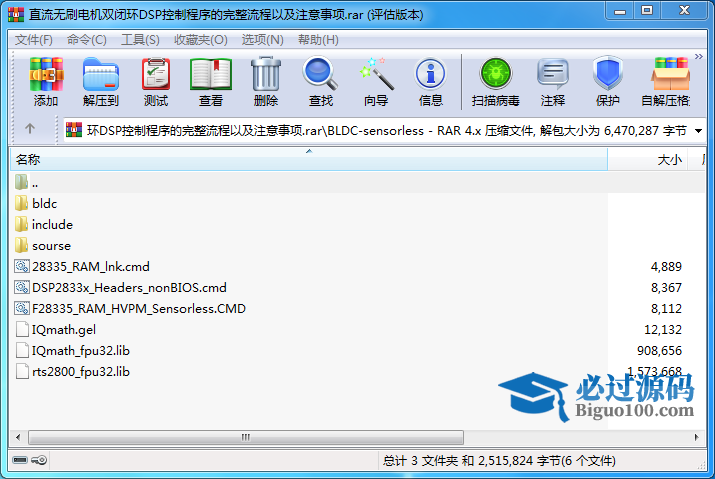The width and height of the screenshot is (715, 479).
Task: Go up one folder level arrow
Action: click(x=30, y=129)
